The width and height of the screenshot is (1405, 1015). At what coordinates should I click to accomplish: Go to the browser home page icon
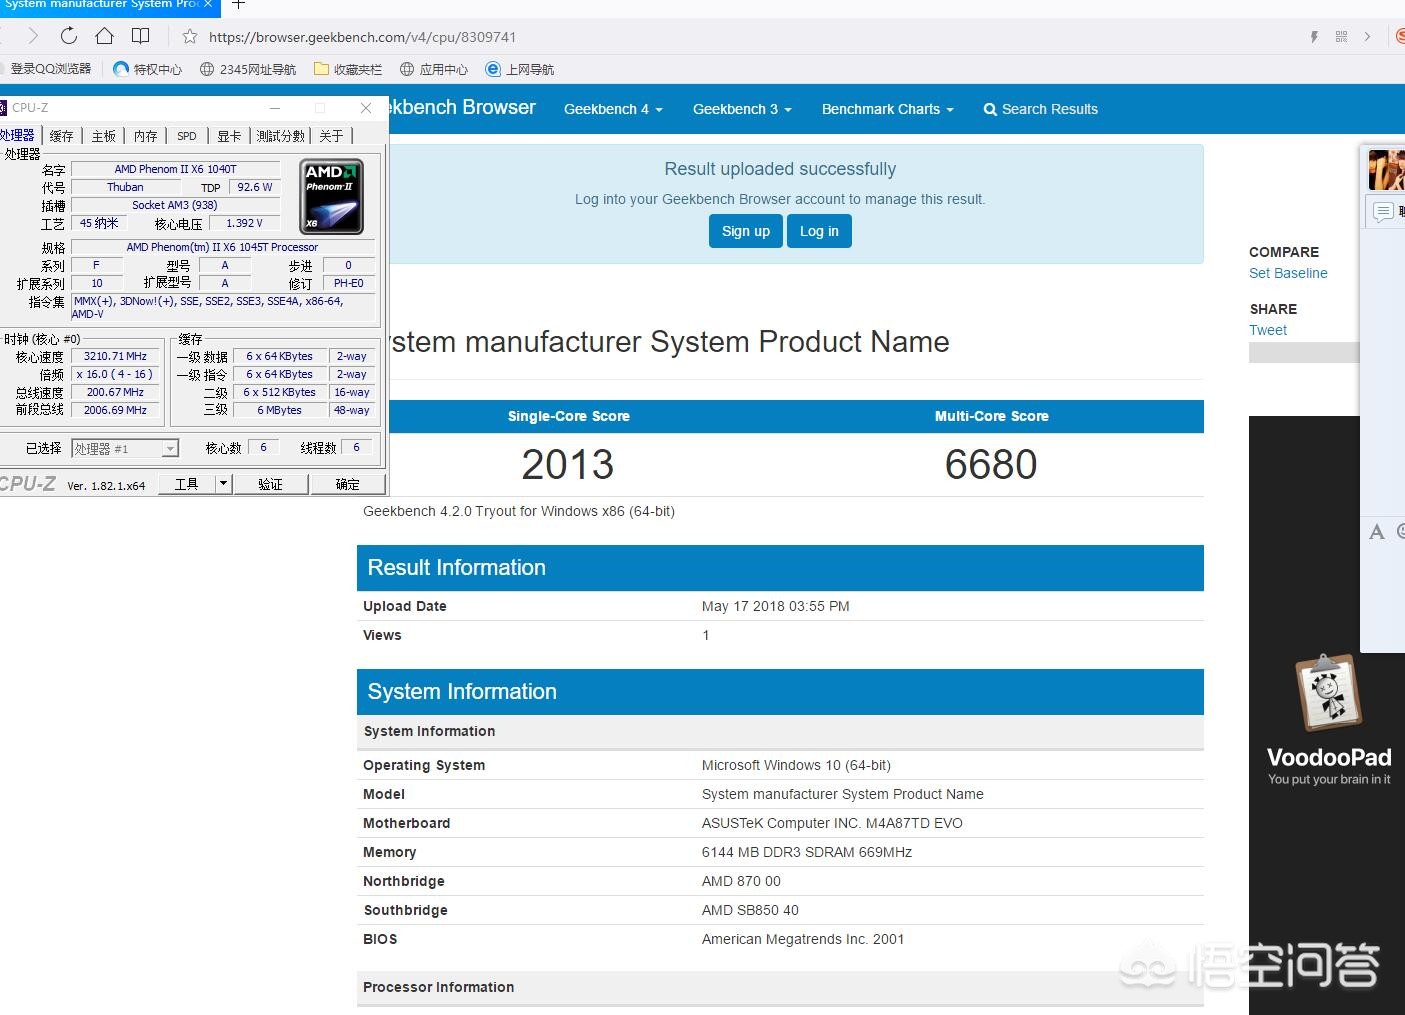pos(104,36)
